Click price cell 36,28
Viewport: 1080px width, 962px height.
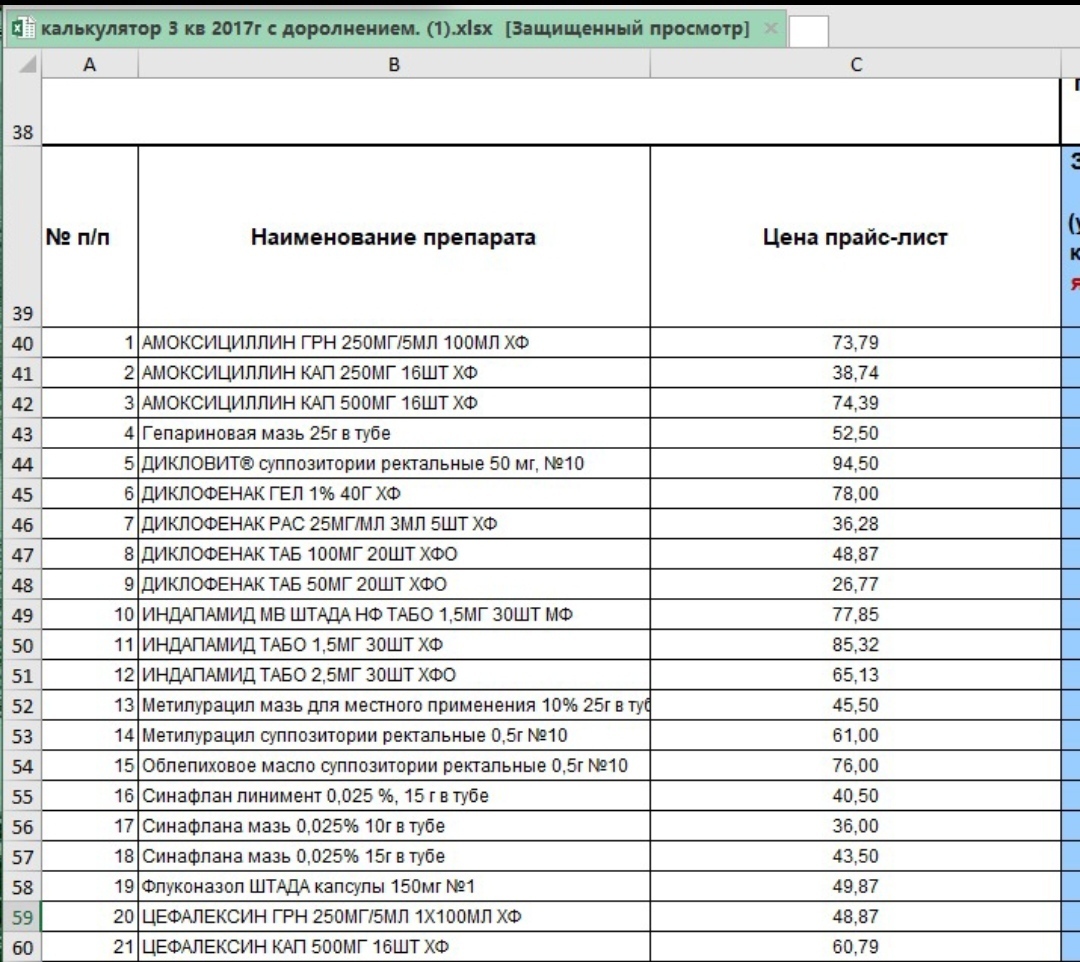click(855, 524)
